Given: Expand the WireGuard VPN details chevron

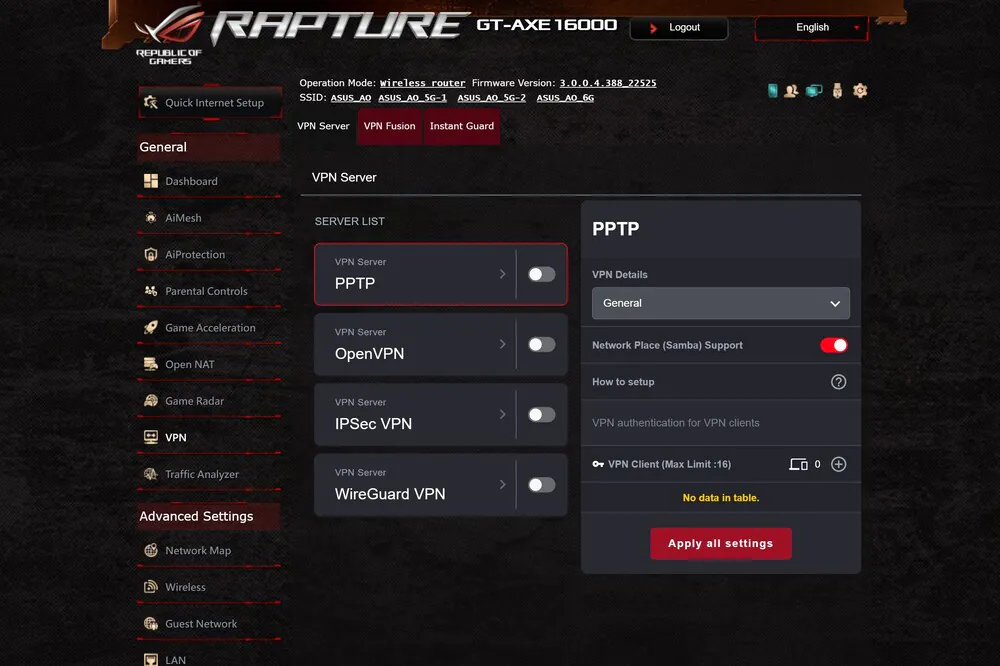Looking at the screenshot, I should 503,484.
